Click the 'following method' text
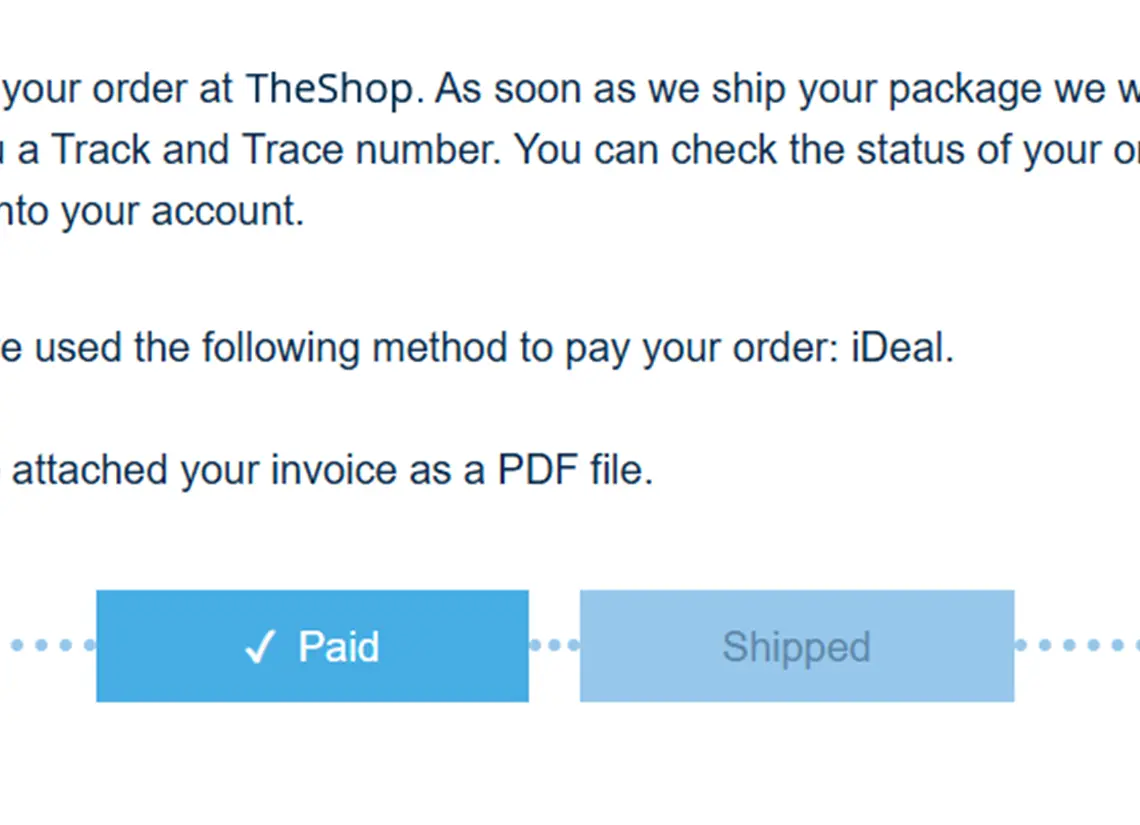 (367, 348)
